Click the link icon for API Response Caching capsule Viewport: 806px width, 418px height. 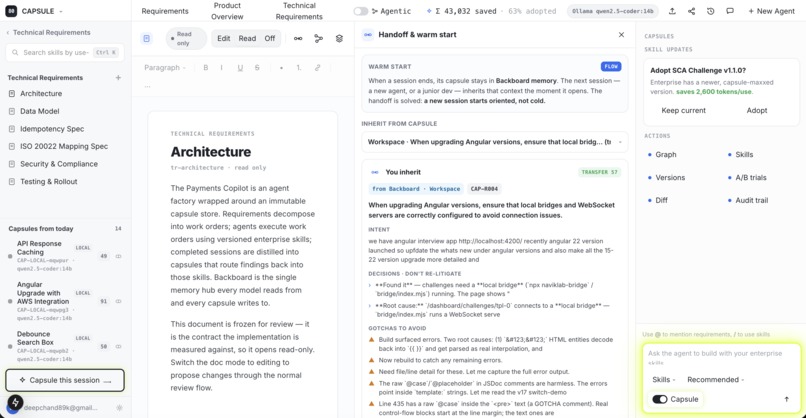[x=119, y=256]
